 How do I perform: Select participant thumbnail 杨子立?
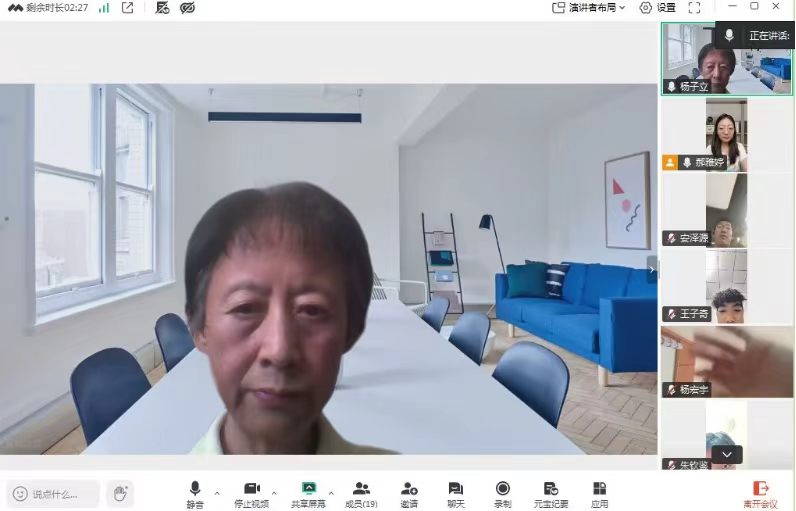[x=726, y=58]
